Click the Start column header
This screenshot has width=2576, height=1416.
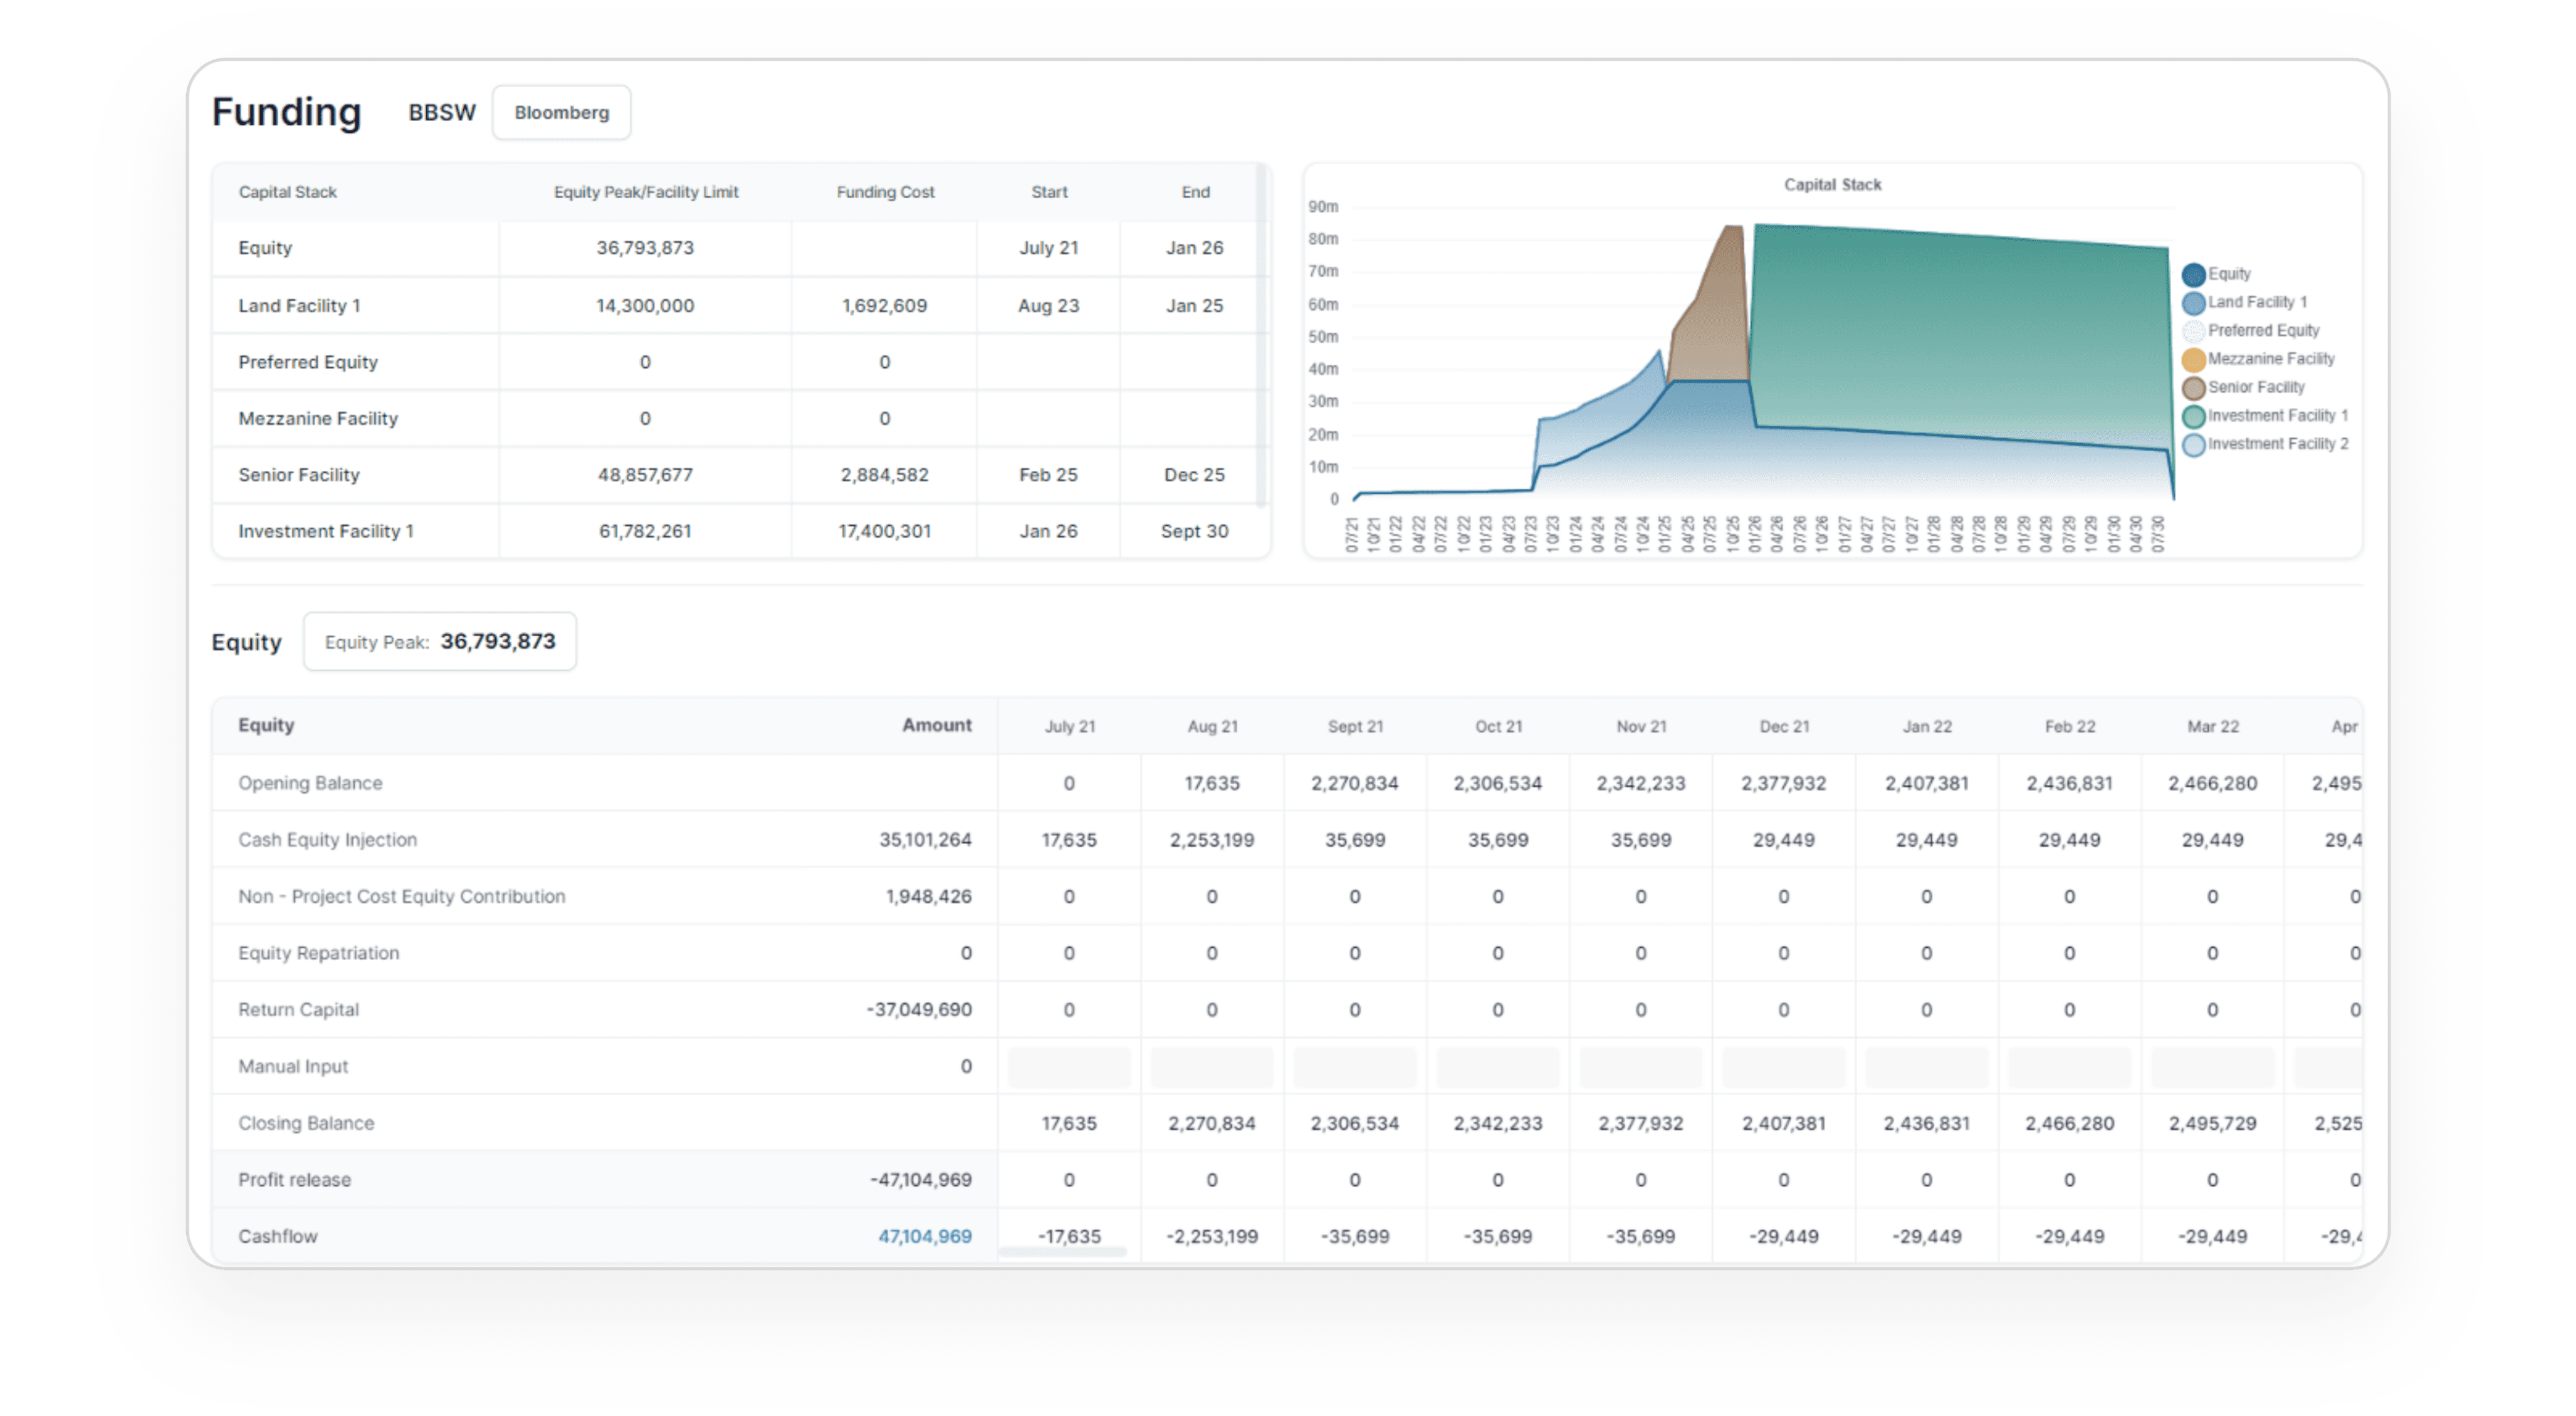pyautogui.click(x=1049, y=192)
